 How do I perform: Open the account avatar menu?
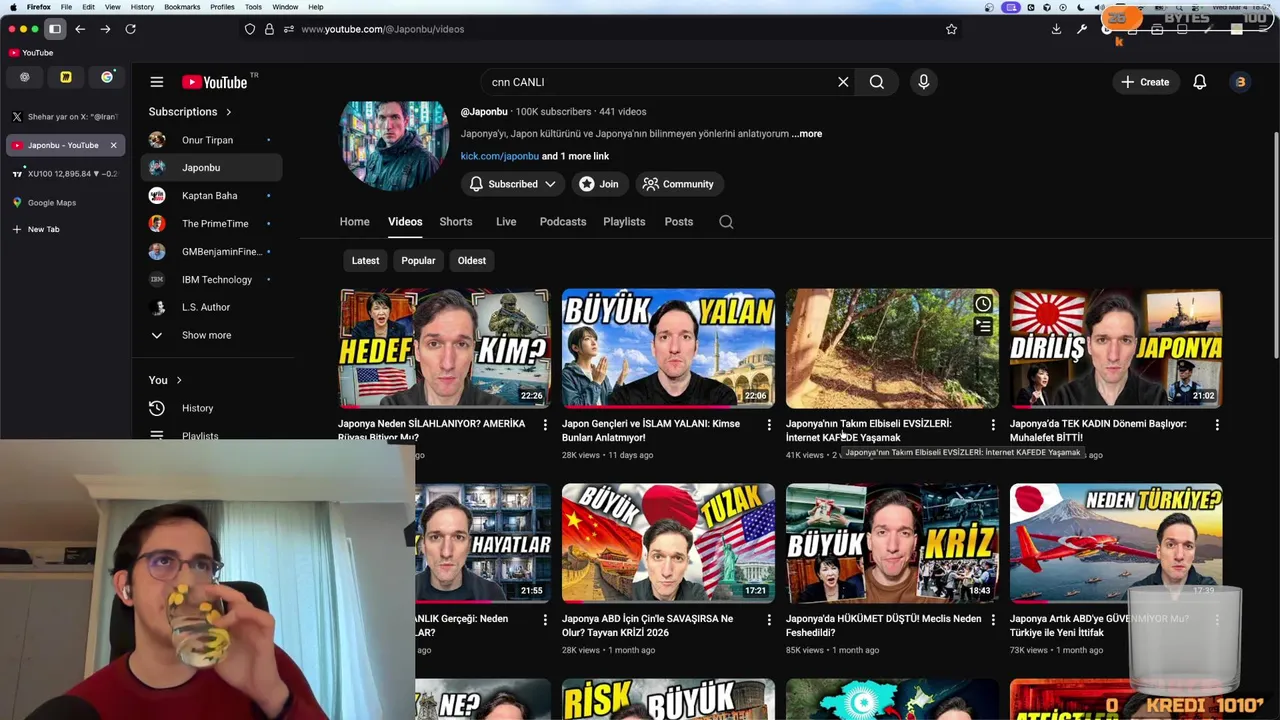pyautogui.click(x=1240, y=82)
